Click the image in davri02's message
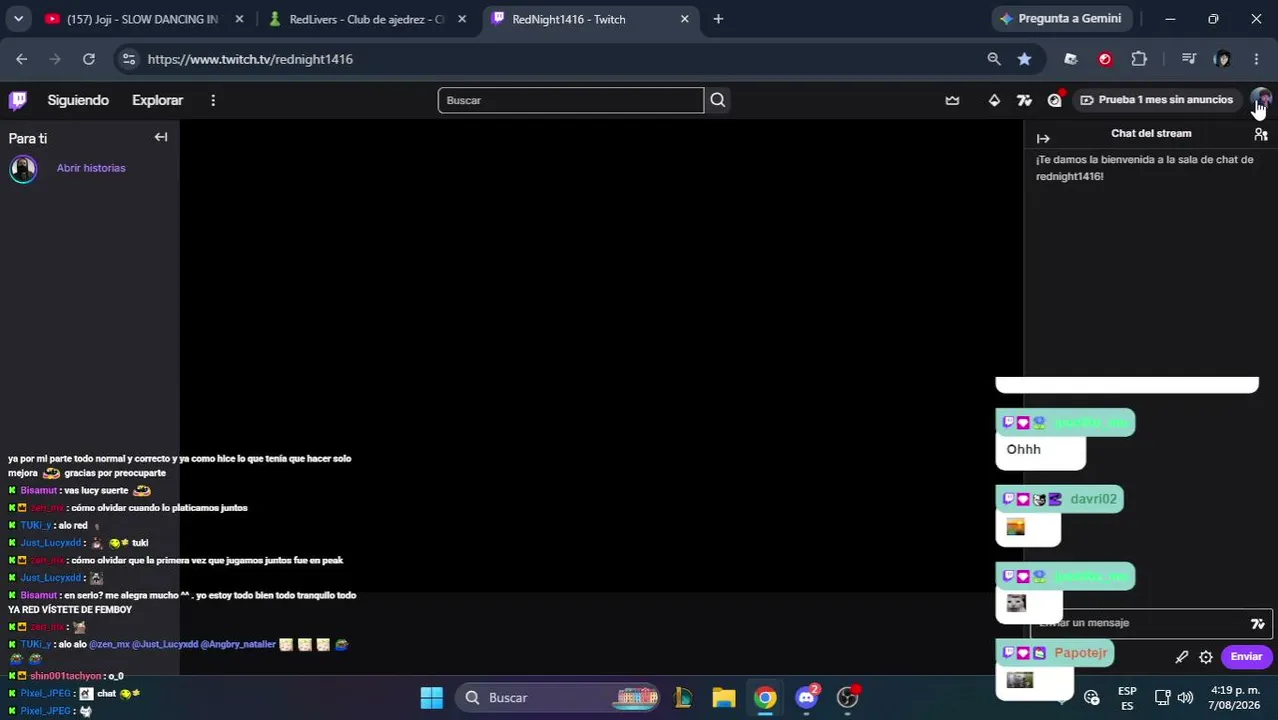 tap(1016, 527)
